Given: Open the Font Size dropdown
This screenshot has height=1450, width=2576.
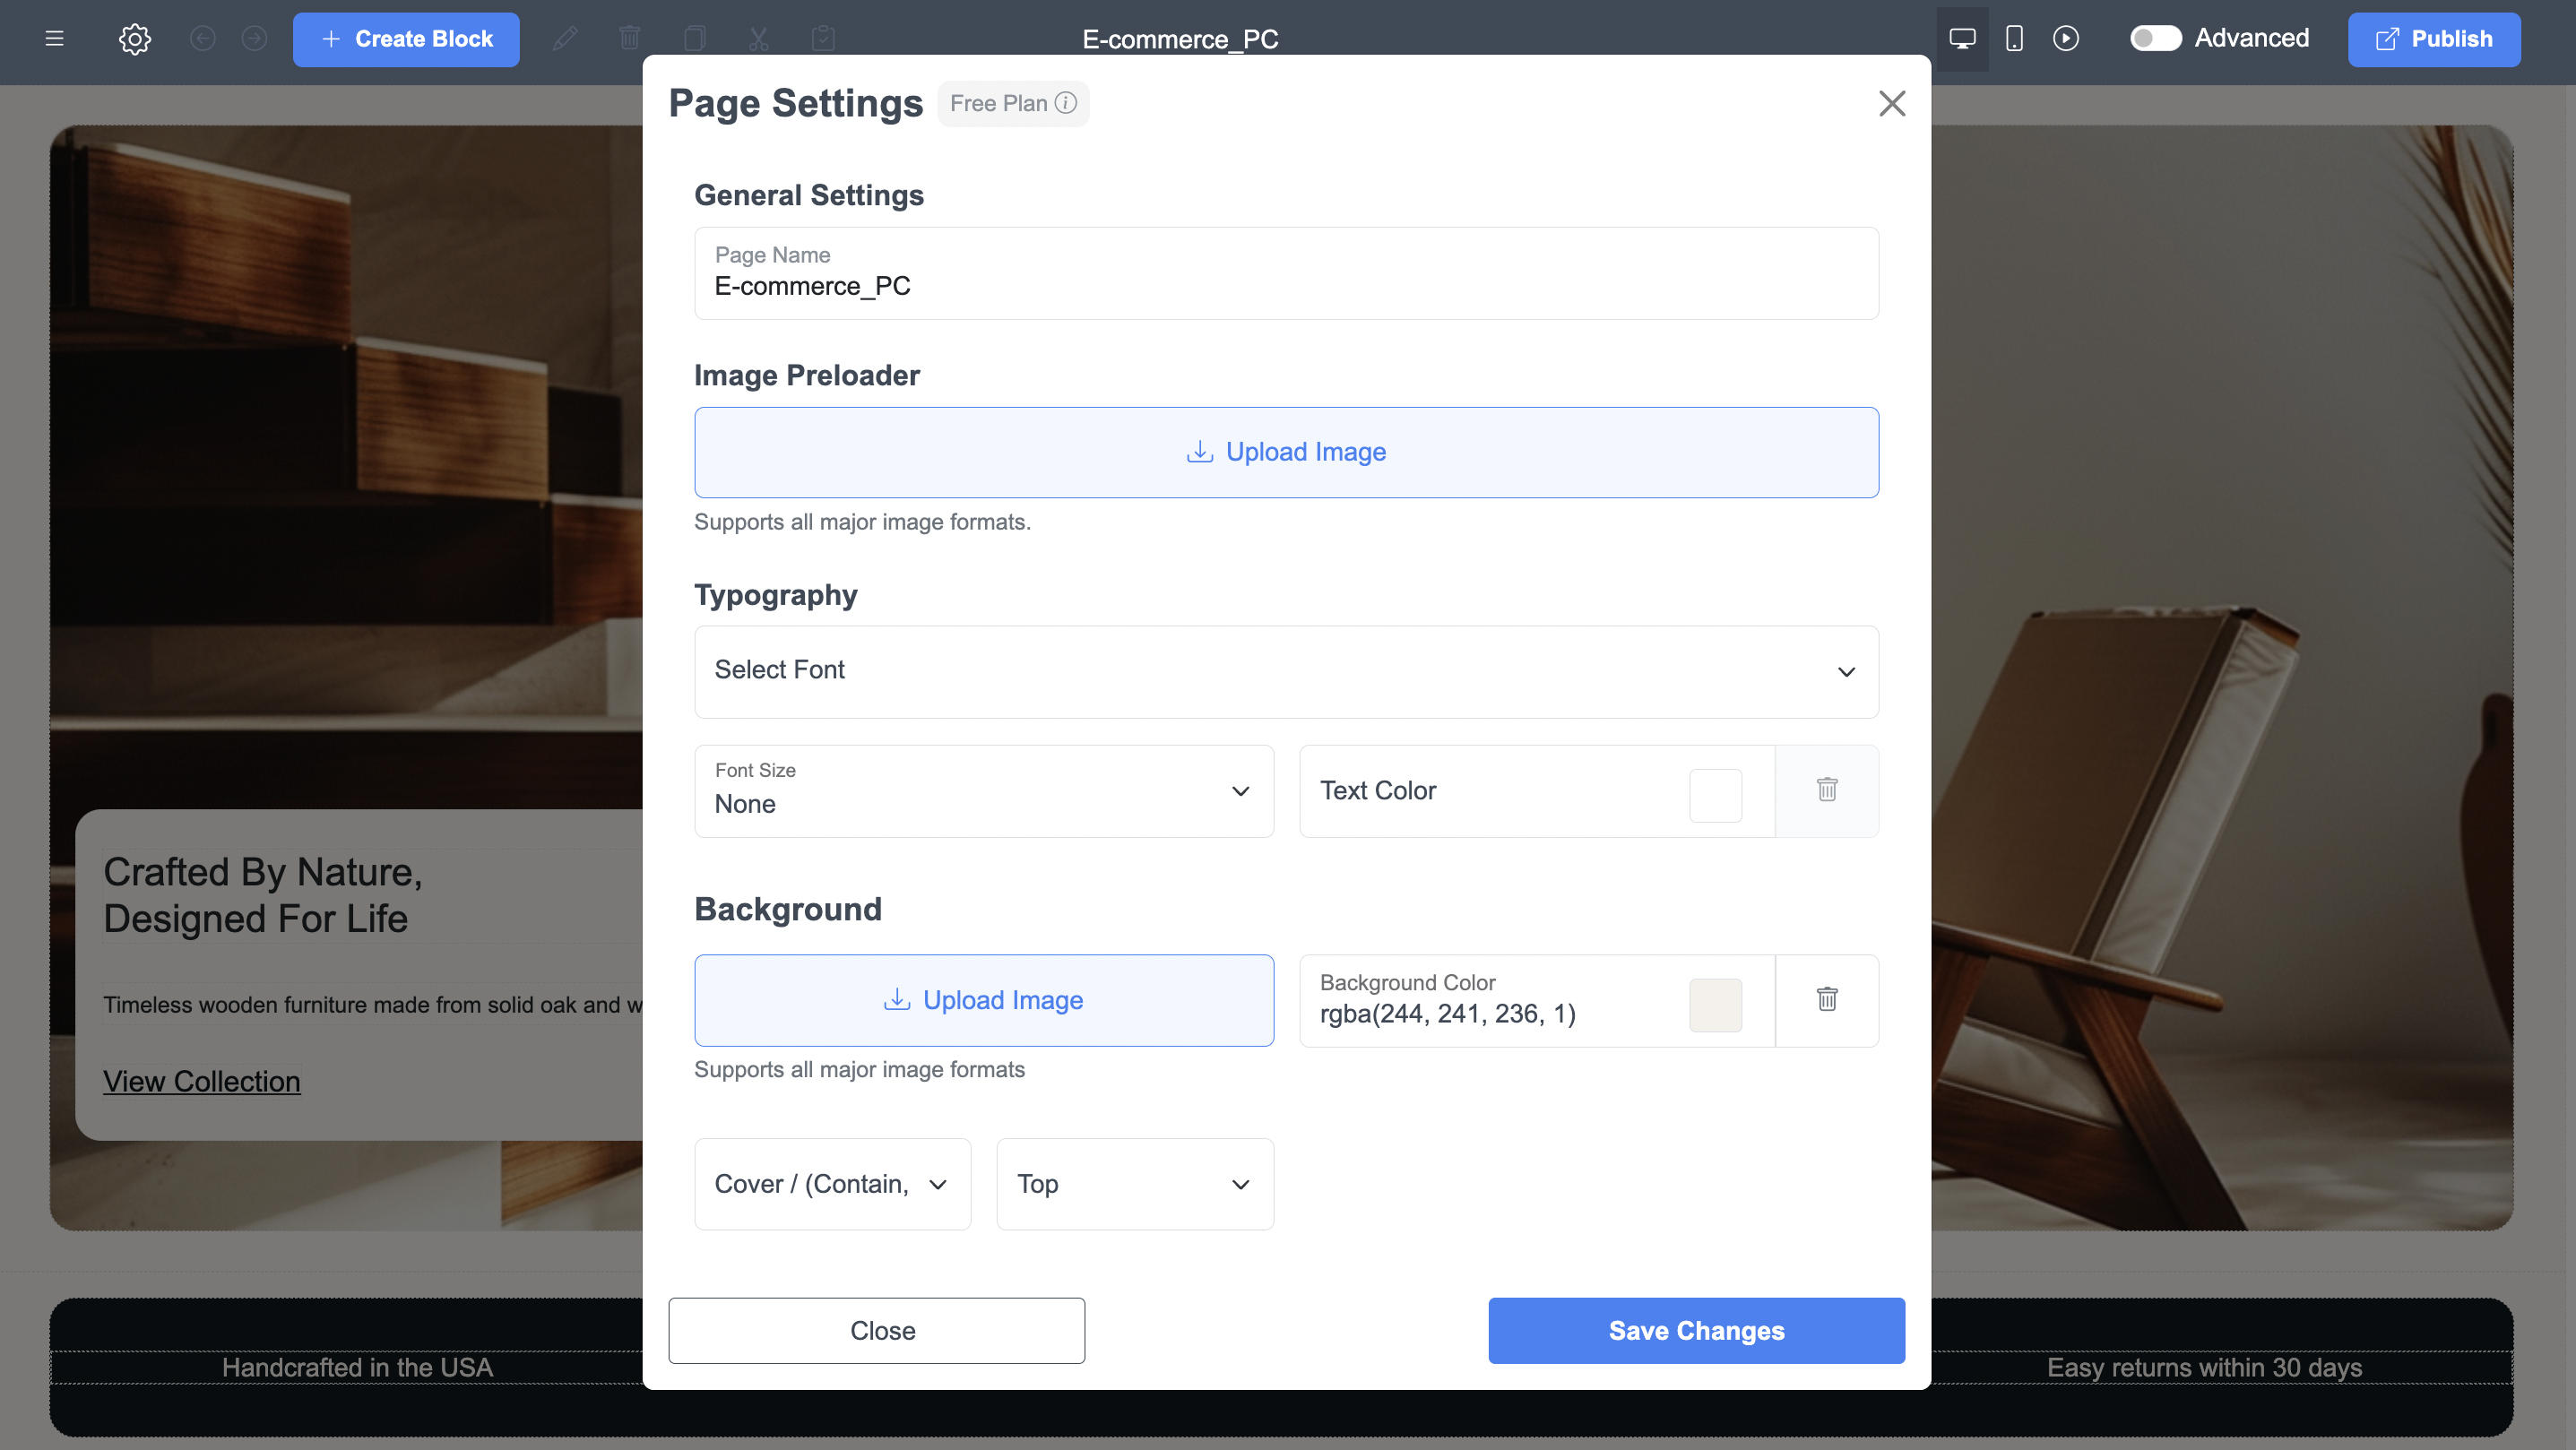Looking at the screenshot, I should pyautogui.click(x=983, y=791).
